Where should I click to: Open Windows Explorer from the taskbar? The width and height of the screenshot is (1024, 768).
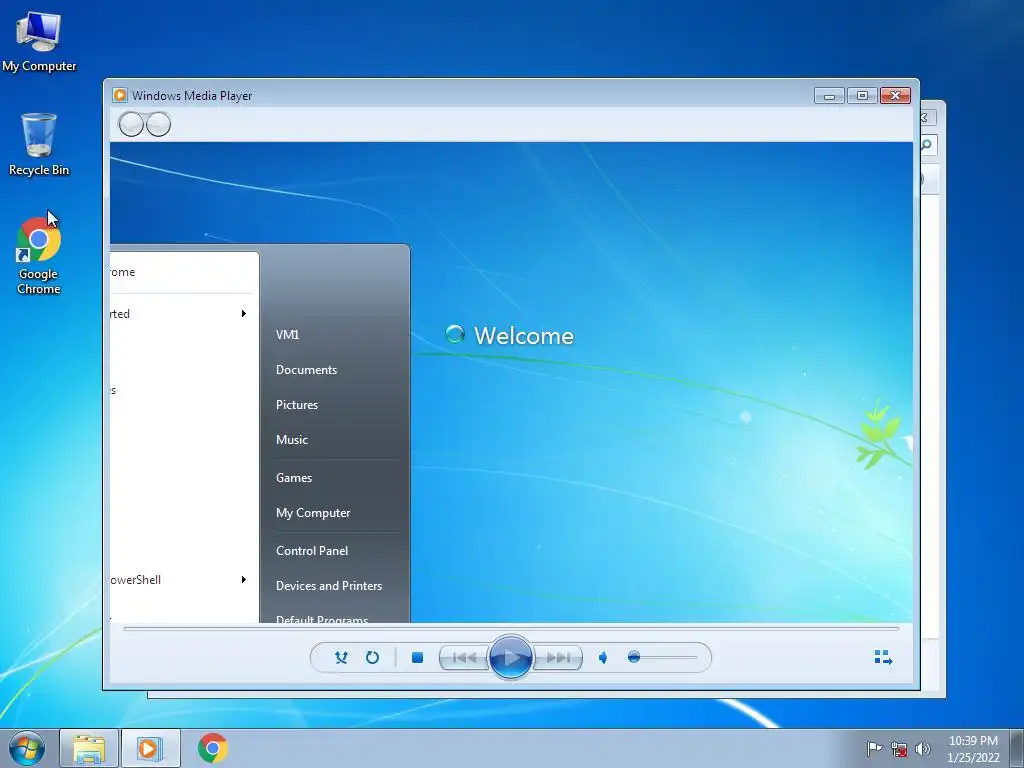[89, 748]
